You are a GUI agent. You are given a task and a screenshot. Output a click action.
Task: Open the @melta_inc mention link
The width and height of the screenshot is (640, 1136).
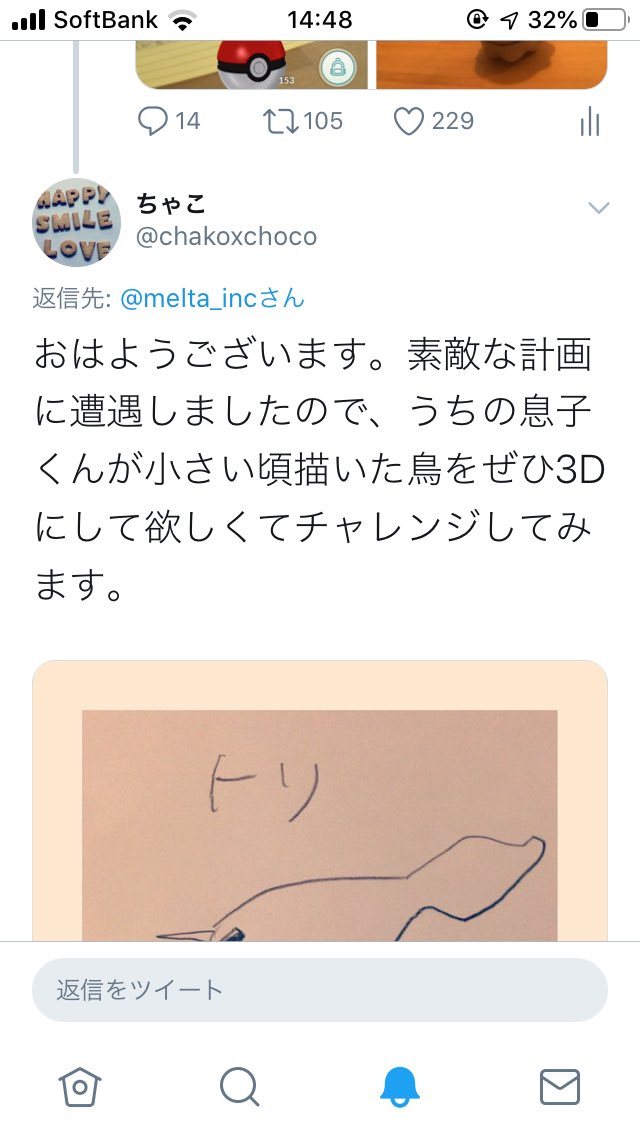pos(212,298)
